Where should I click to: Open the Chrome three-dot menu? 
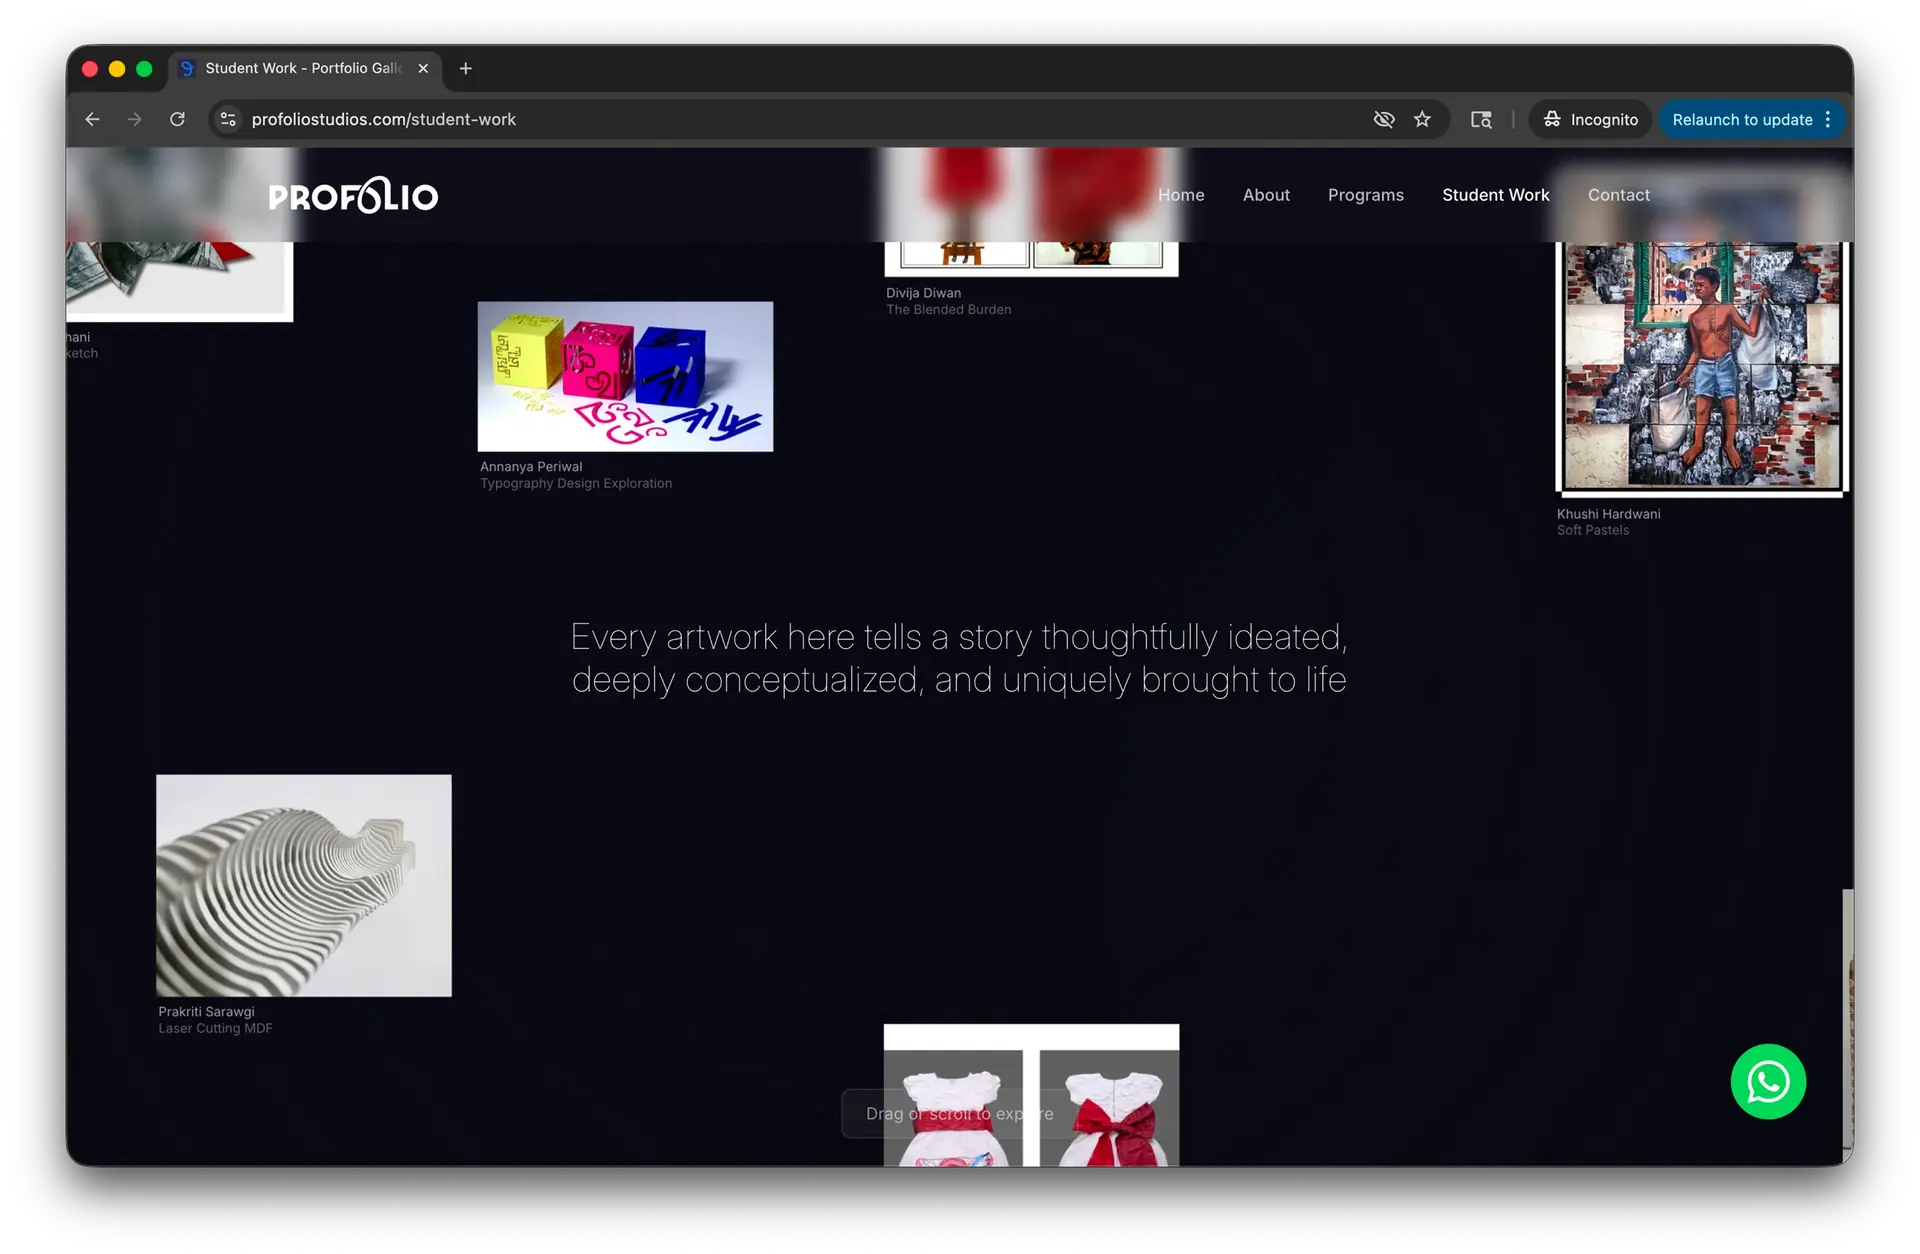point(1828,119)
